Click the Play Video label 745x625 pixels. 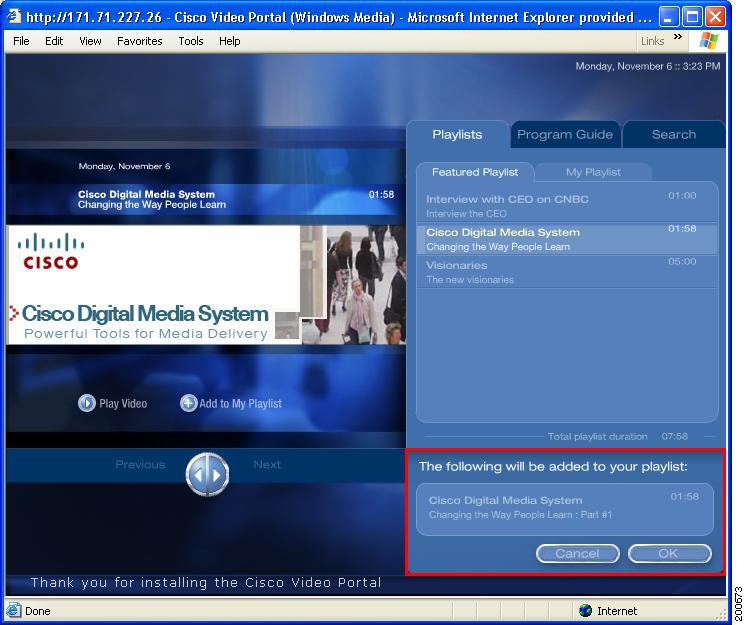coord(123,404)
